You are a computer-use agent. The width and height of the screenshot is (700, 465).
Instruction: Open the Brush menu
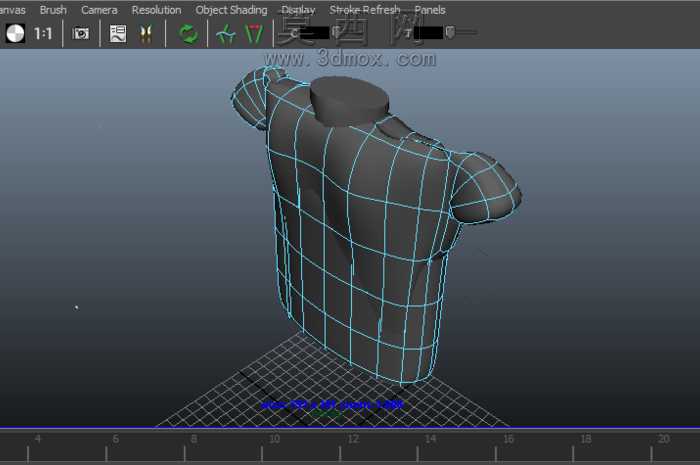[x=53, y=10]
